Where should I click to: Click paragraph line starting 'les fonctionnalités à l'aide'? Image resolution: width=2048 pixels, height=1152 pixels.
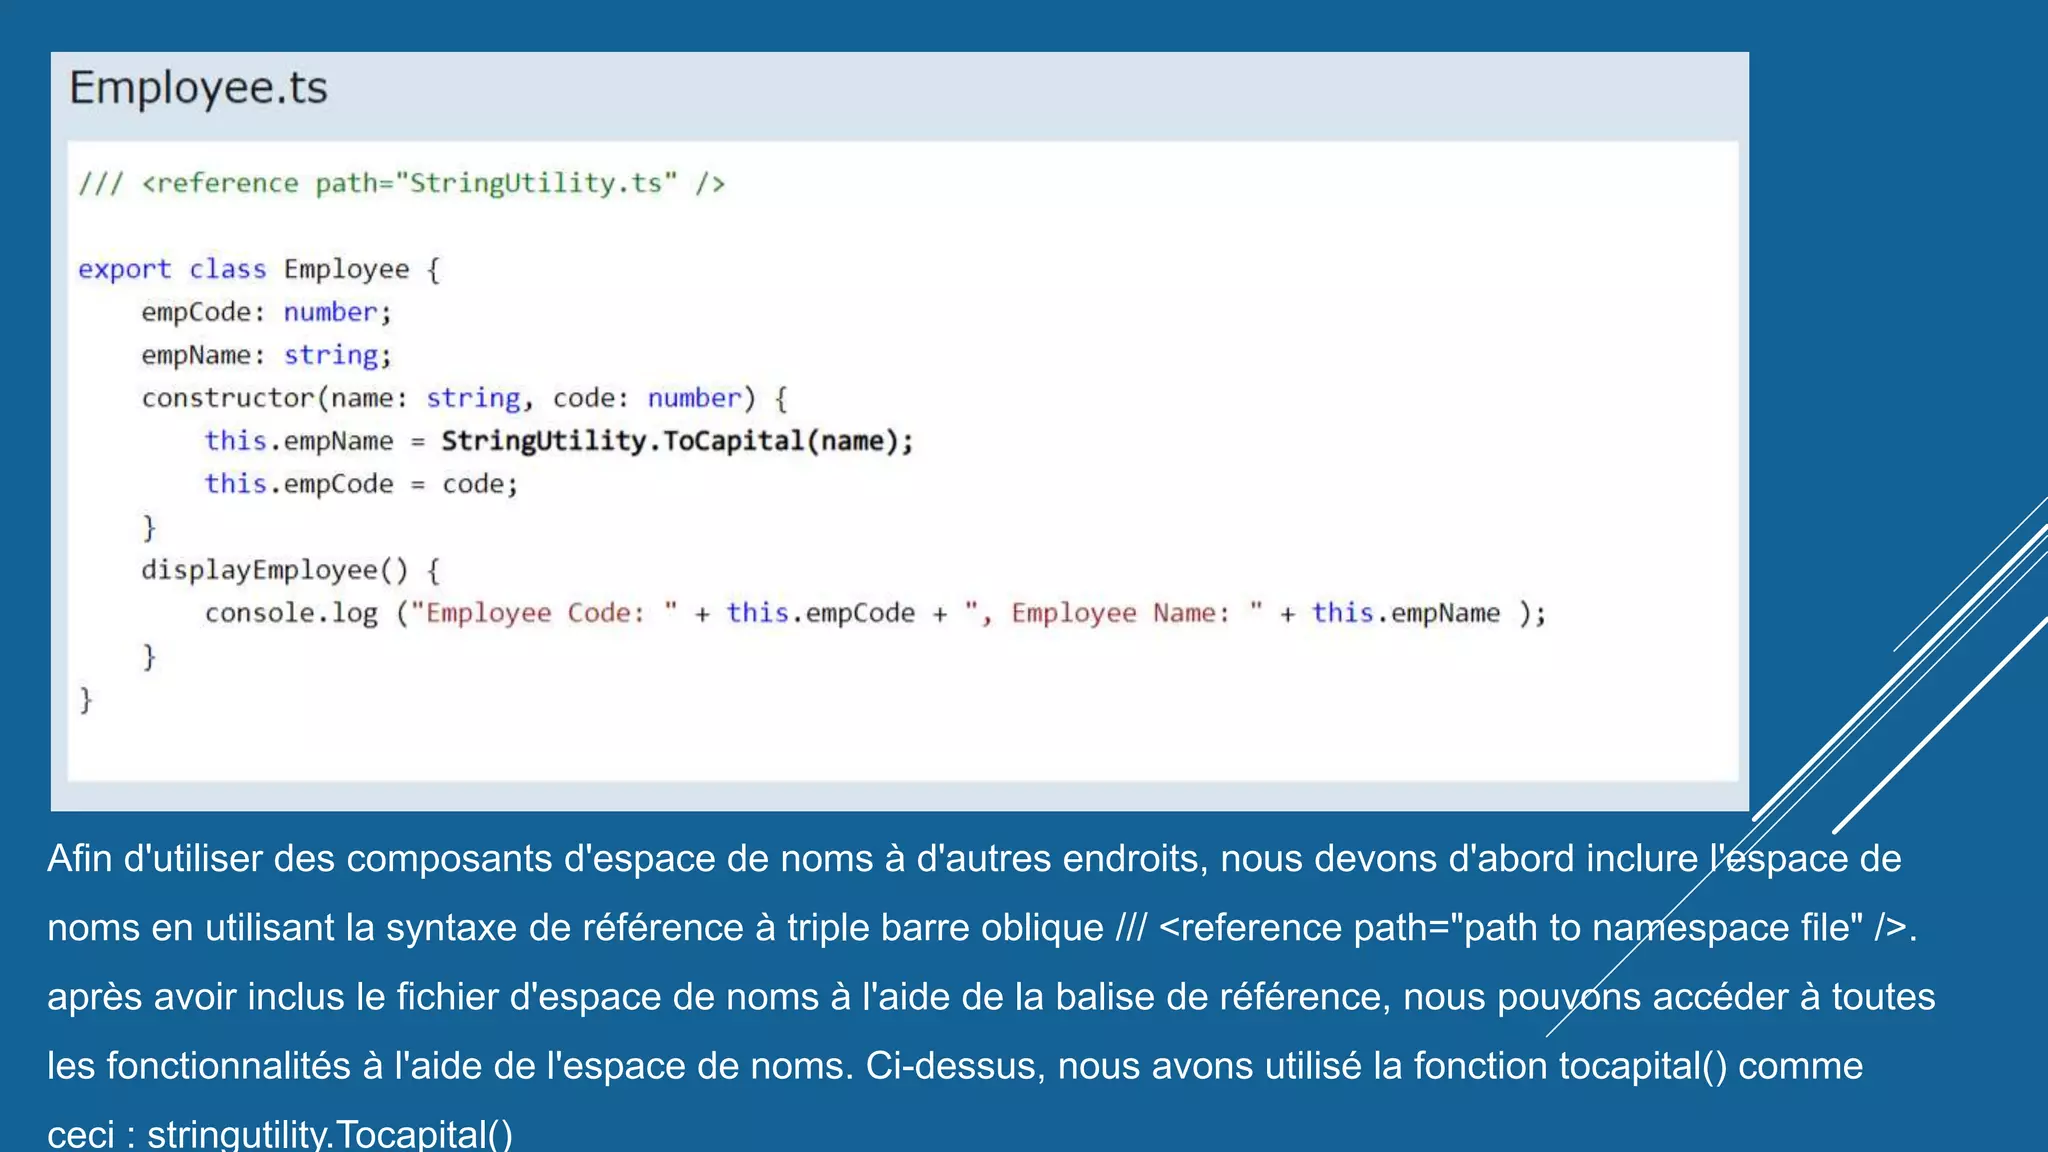point(955,1066)
